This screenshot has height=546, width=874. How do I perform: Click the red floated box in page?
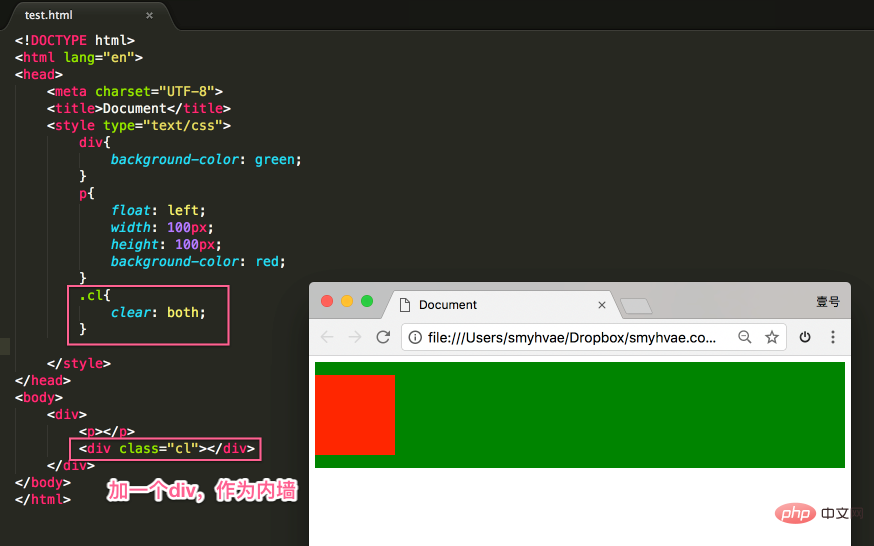355,415
